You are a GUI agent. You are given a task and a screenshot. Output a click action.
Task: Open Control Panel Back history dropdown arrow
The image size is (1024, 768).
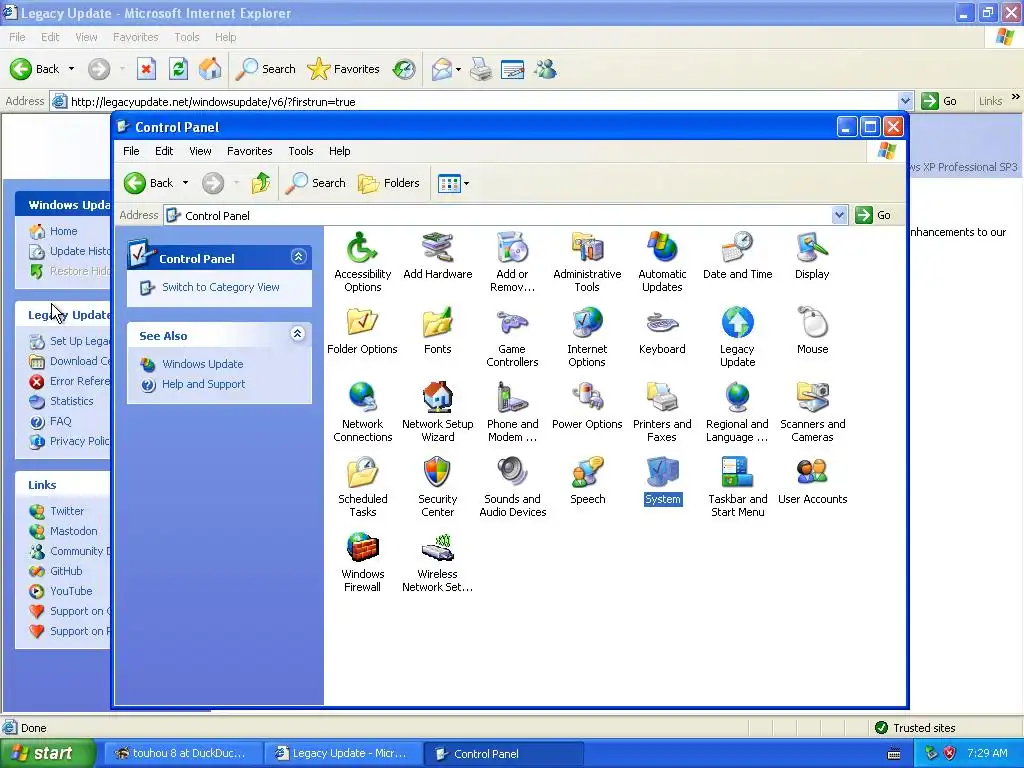coord(185,183)
